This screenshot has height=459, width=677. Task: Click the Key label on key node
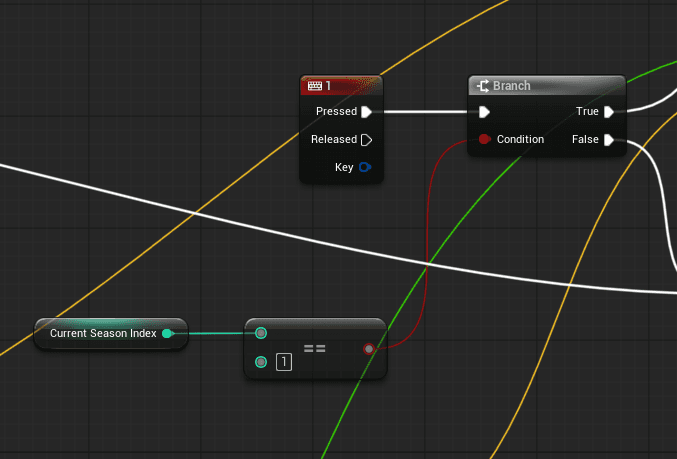click(344, 168)
